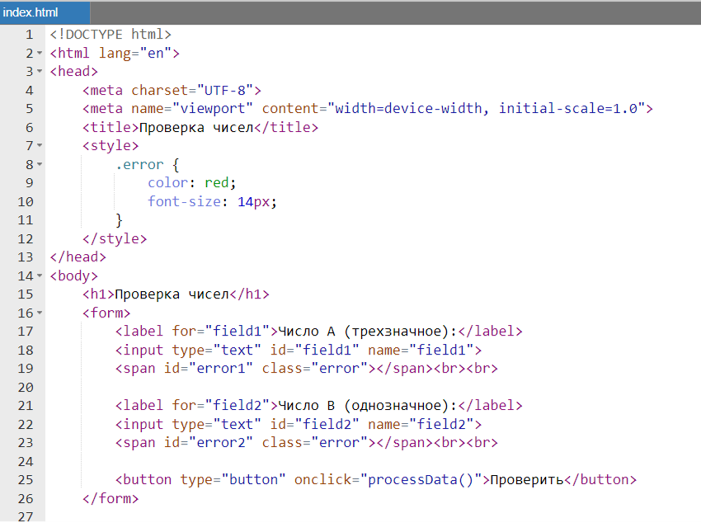The width and height of the screenshot is (701, 522).
Task: Click line number 25 in the gutter
Action: (26, 480)
